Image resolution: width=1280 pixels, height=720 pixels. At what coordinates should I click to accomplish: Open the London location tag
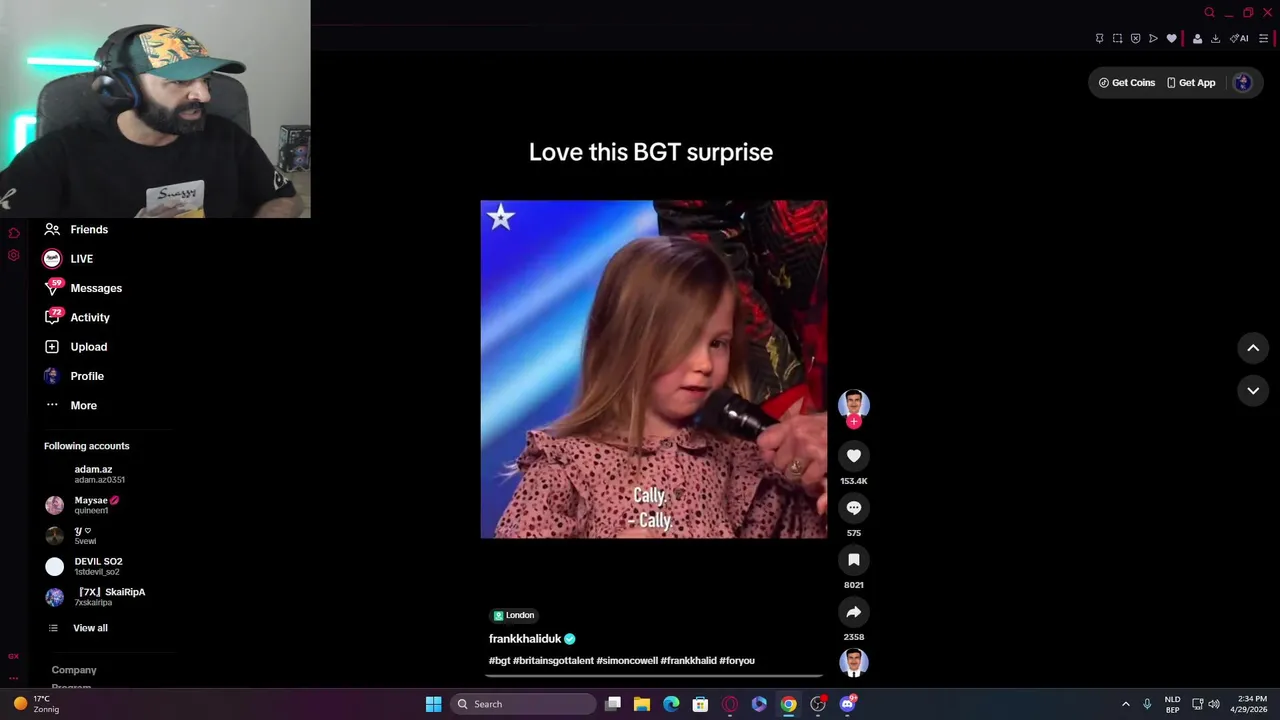tap(514, 615)
